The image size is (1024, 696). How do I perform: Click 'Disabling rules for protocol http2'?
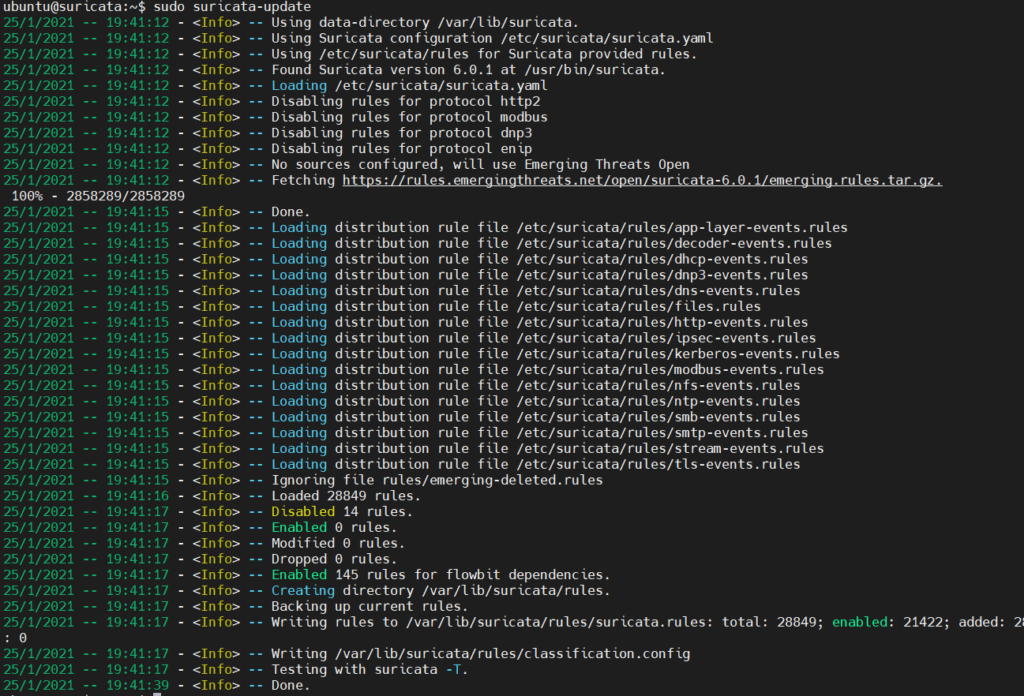click(x=406, y=101)
